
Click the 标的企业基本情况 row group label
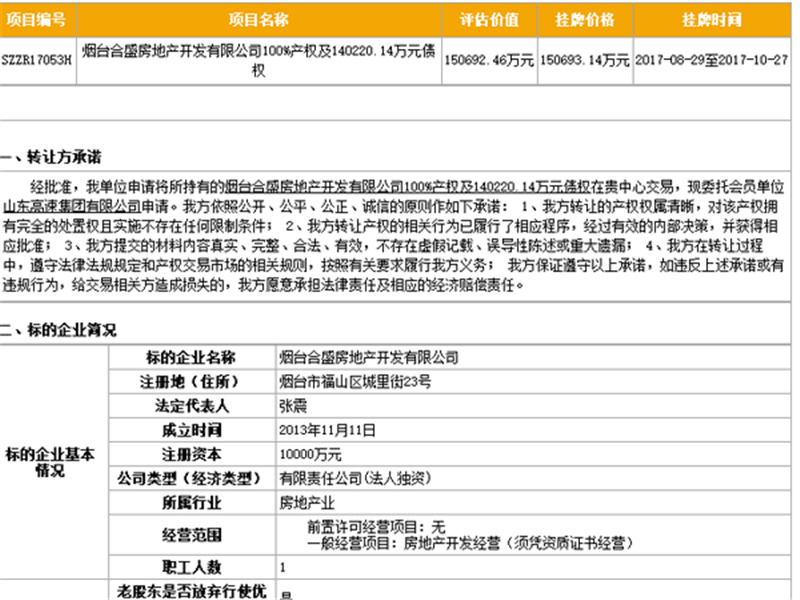[50, 462]
